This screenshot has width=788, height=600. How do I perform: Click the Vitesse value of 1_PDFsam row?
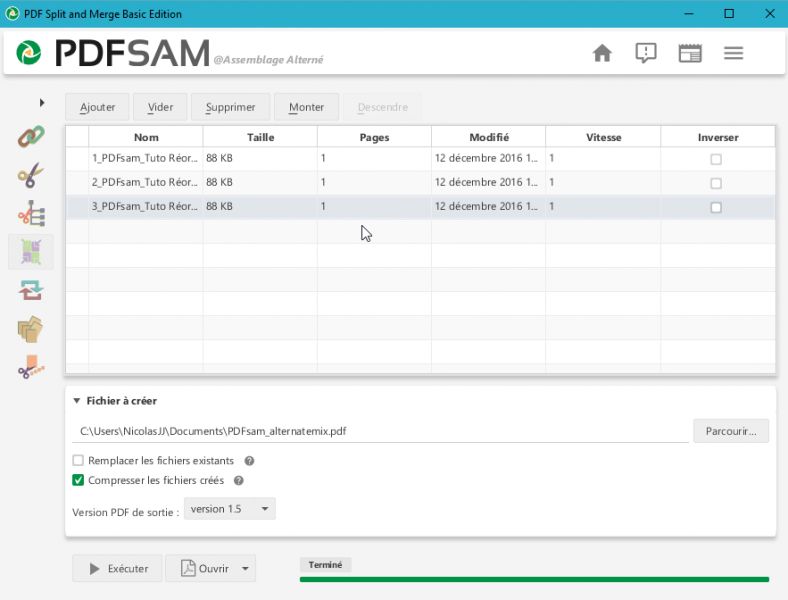[552, 158]
